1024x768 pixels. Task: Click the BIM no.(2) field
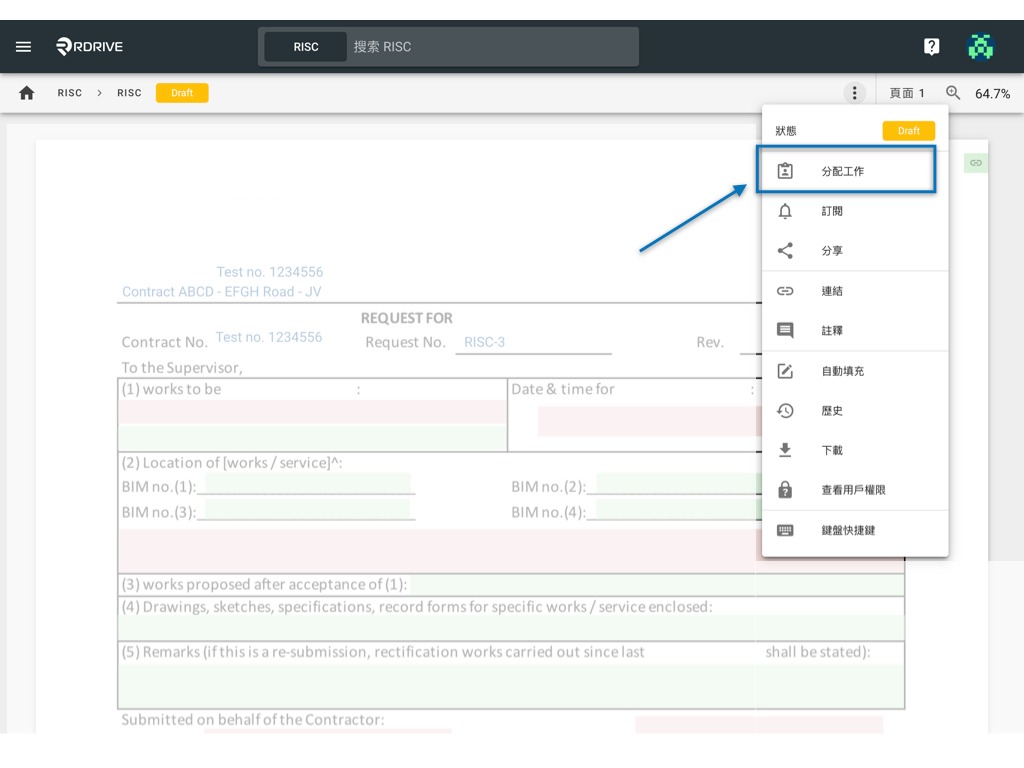click(x=678, y=484)
